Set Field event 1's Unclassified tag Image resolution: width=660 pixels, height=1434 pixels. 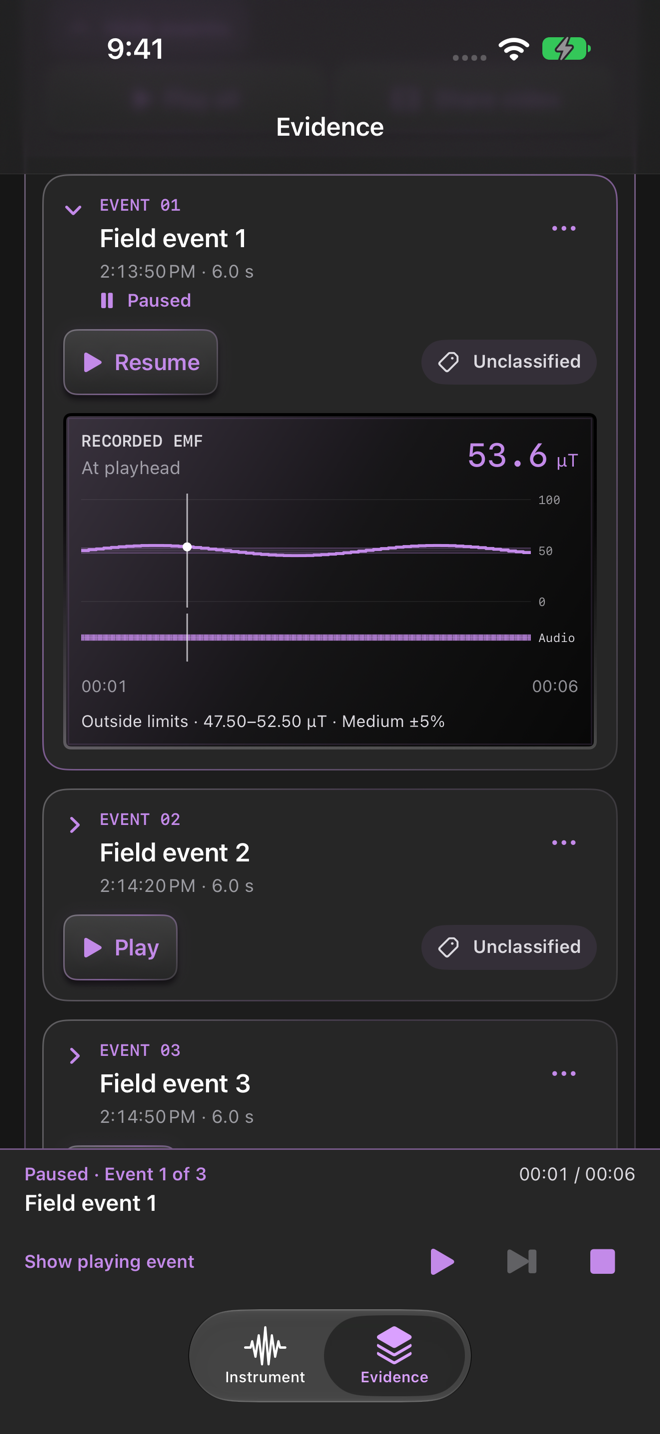click(509, 362)
